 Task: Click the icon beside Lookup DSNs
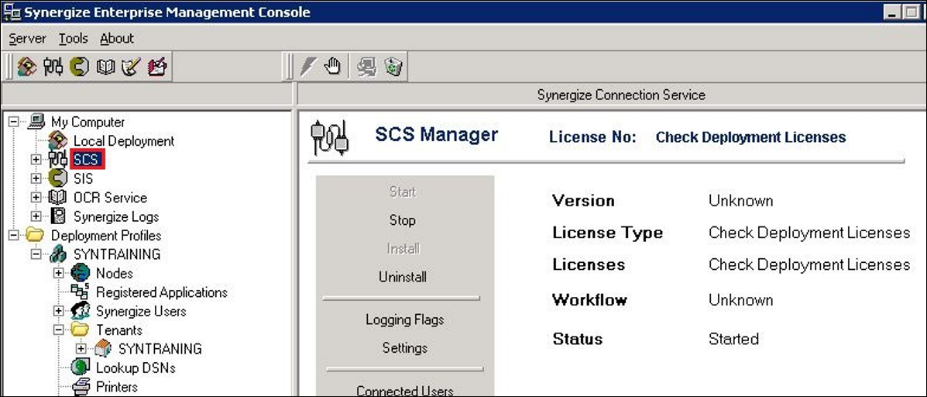coord(80,367)
